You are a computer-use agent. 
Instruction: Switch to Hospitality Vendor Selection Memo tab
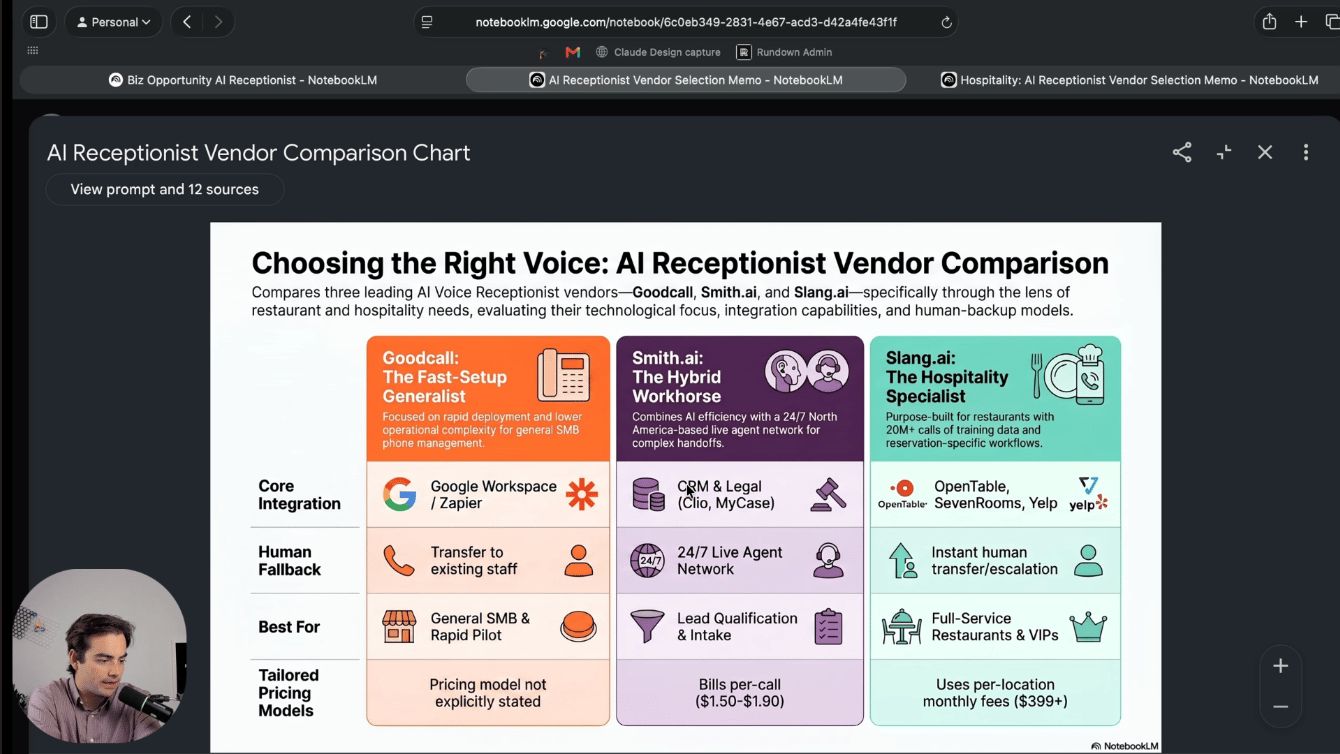pos(1129,80)
